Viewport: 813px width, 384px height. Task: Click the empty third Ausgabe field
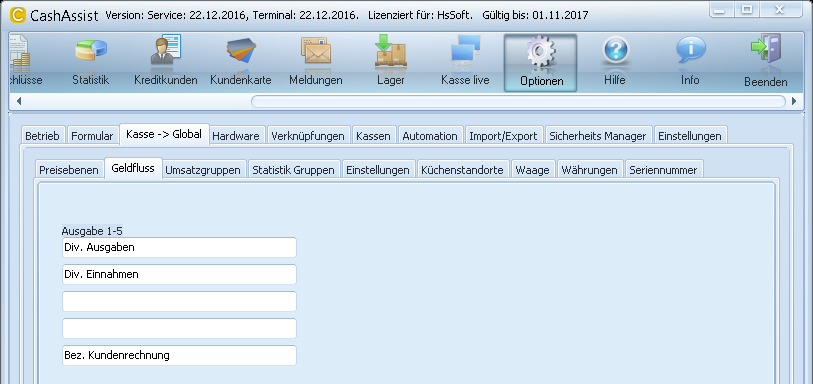(179, 302)
